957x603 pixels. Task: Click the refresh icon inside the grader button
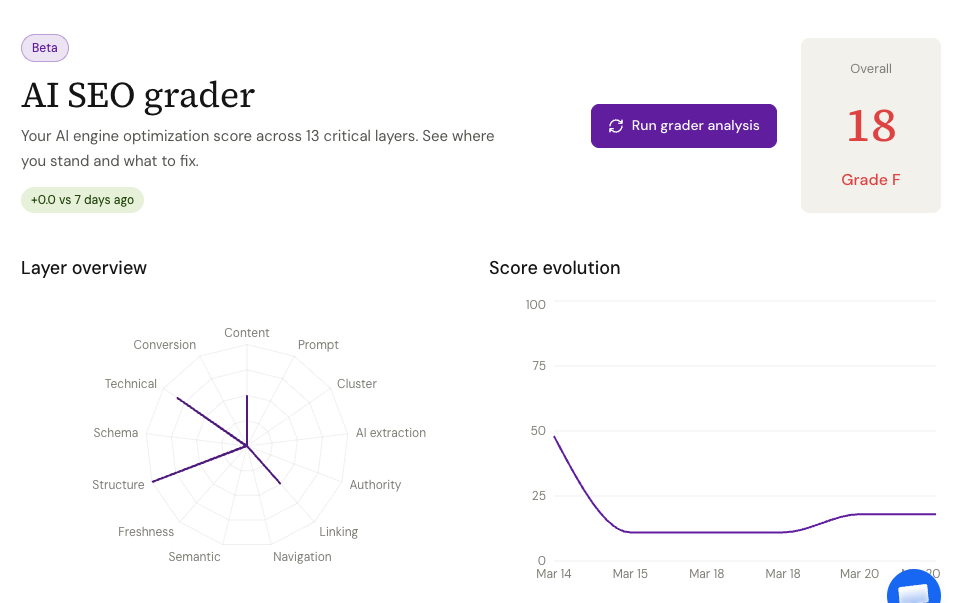tap(615, 126)
